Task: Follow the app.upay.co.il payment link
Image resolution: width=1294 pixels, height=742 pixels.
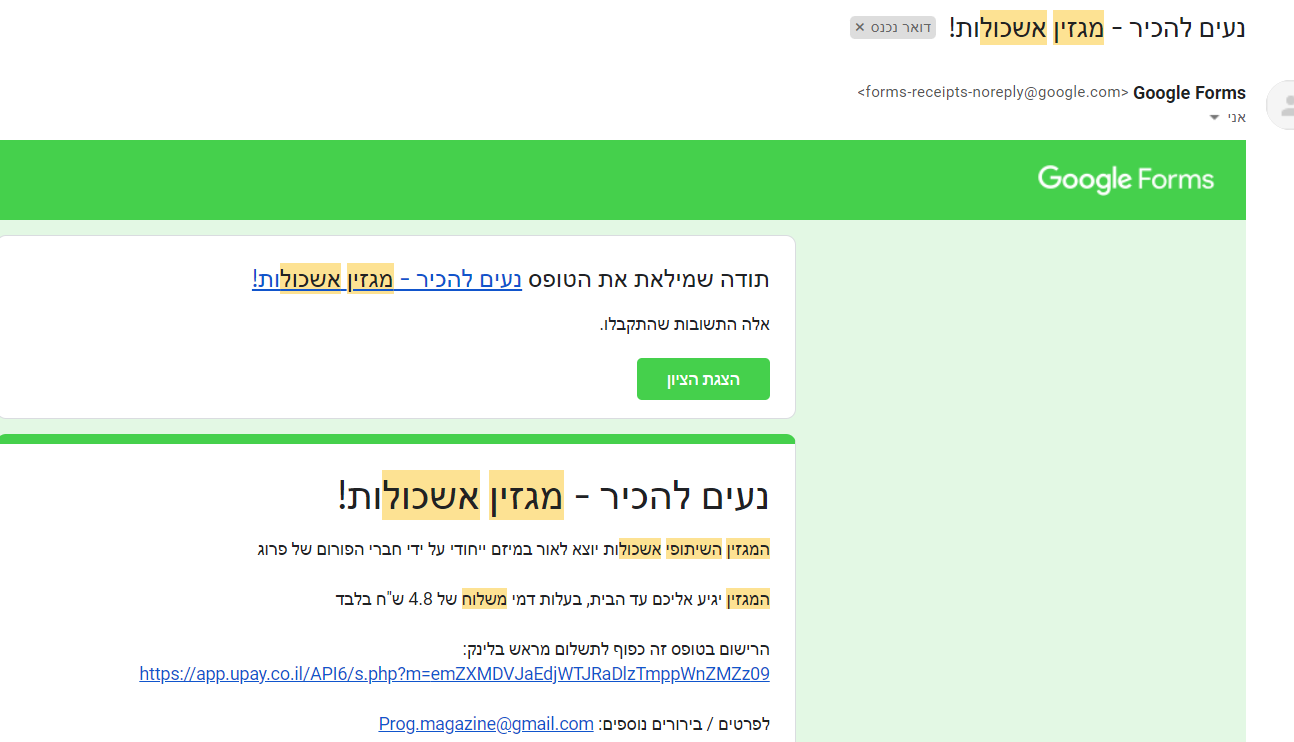Action: (x=454, y=674)
